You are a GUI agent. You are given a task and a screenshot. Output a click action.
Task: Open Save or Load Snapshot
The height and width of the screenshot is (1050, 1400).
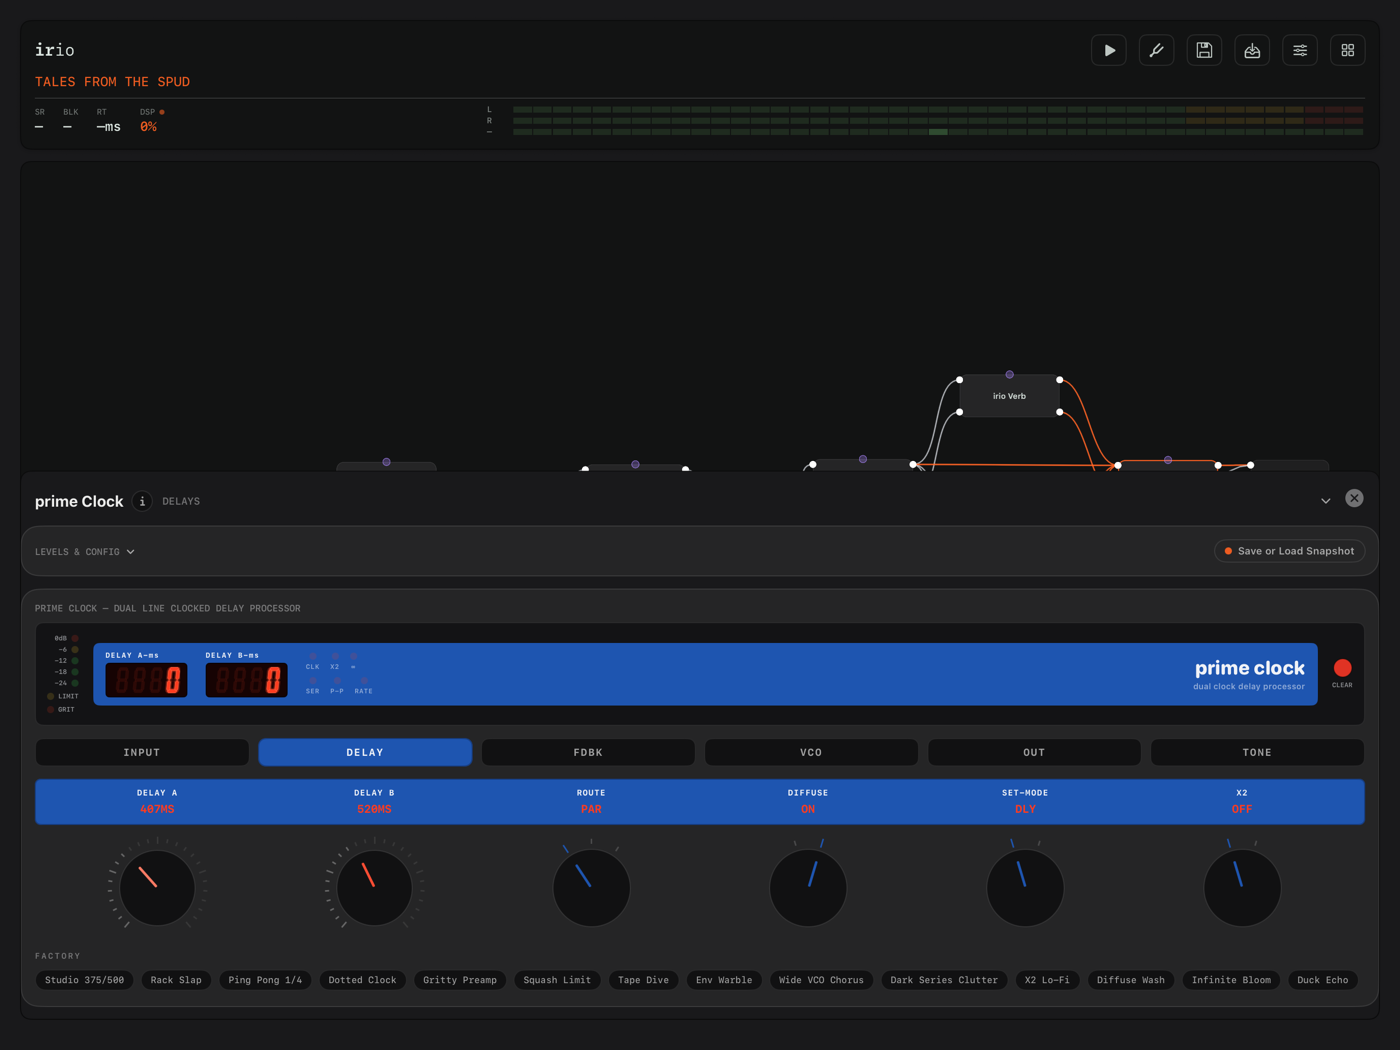1289,551
